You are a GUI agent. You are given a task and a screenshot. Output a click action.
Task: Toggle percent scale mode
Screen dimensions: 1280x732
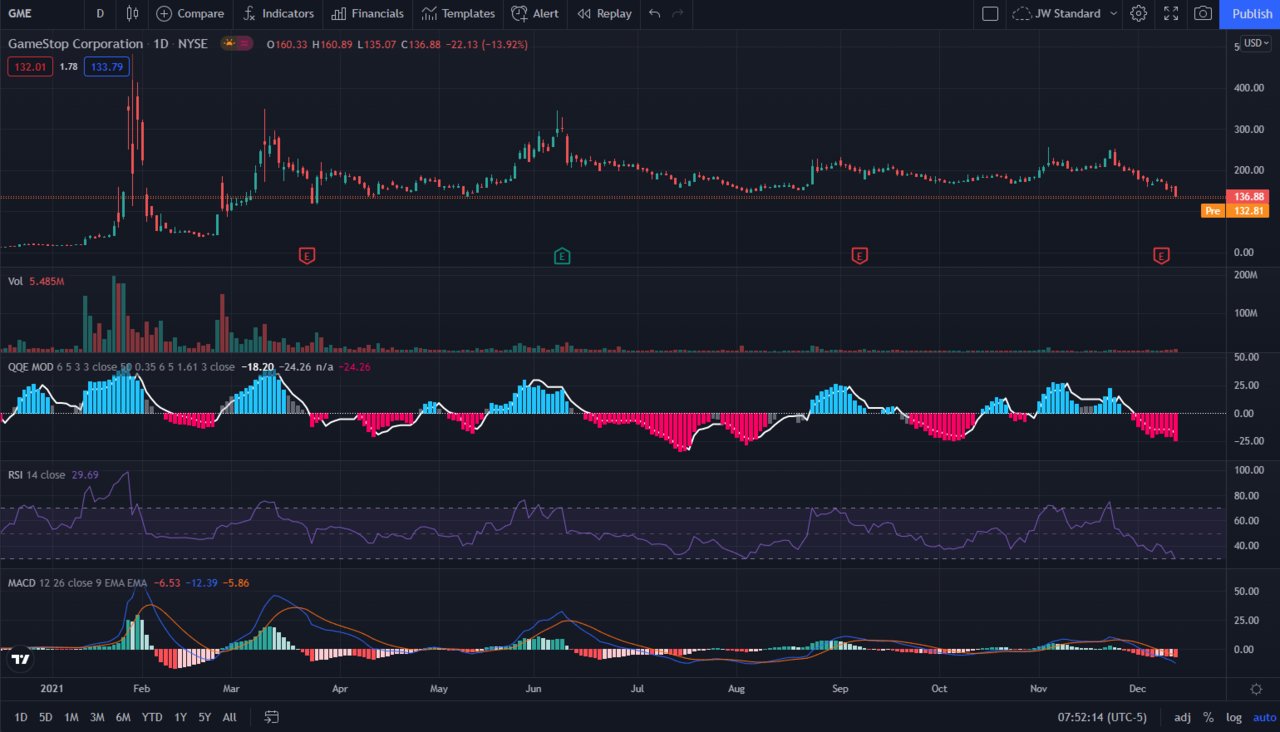(1208, 717)
